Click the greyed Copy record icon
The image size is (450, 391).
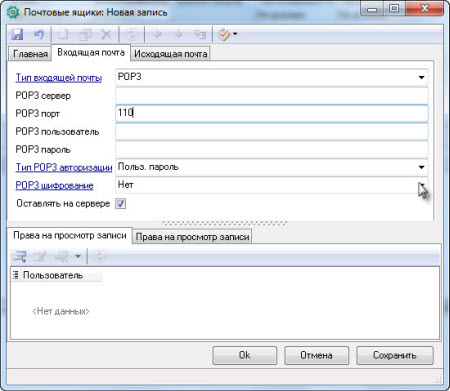point(85,34)
